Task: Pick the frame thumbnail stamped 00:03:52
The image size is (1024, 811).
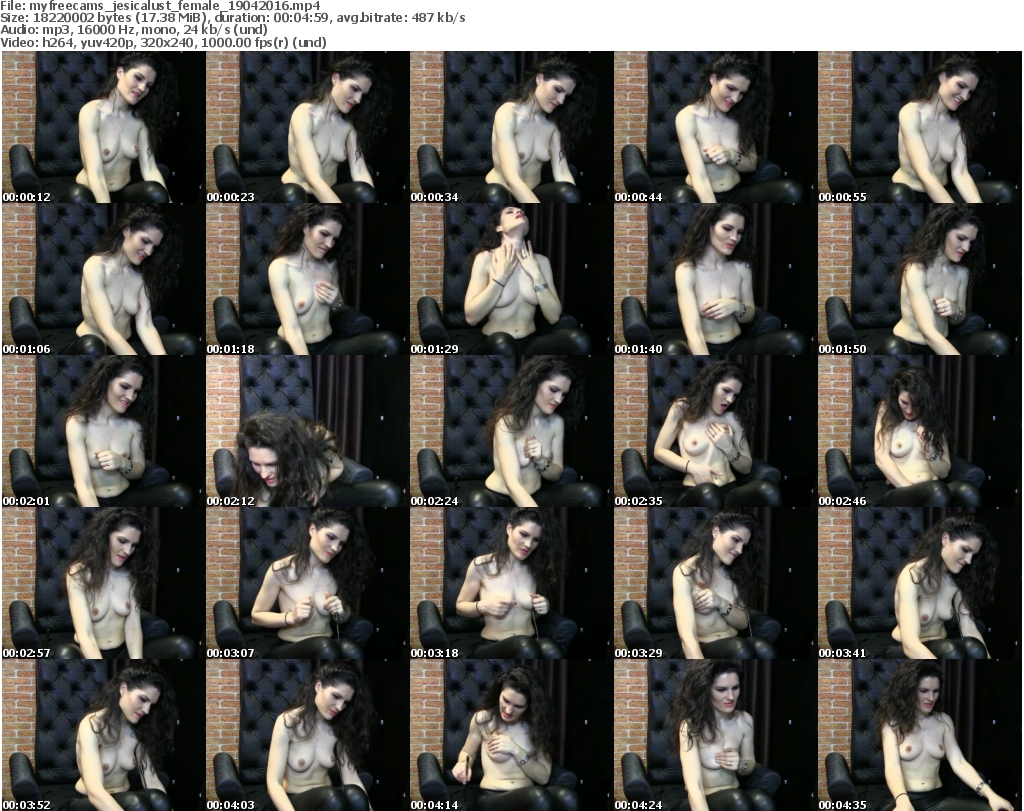Action: (103, 736)
